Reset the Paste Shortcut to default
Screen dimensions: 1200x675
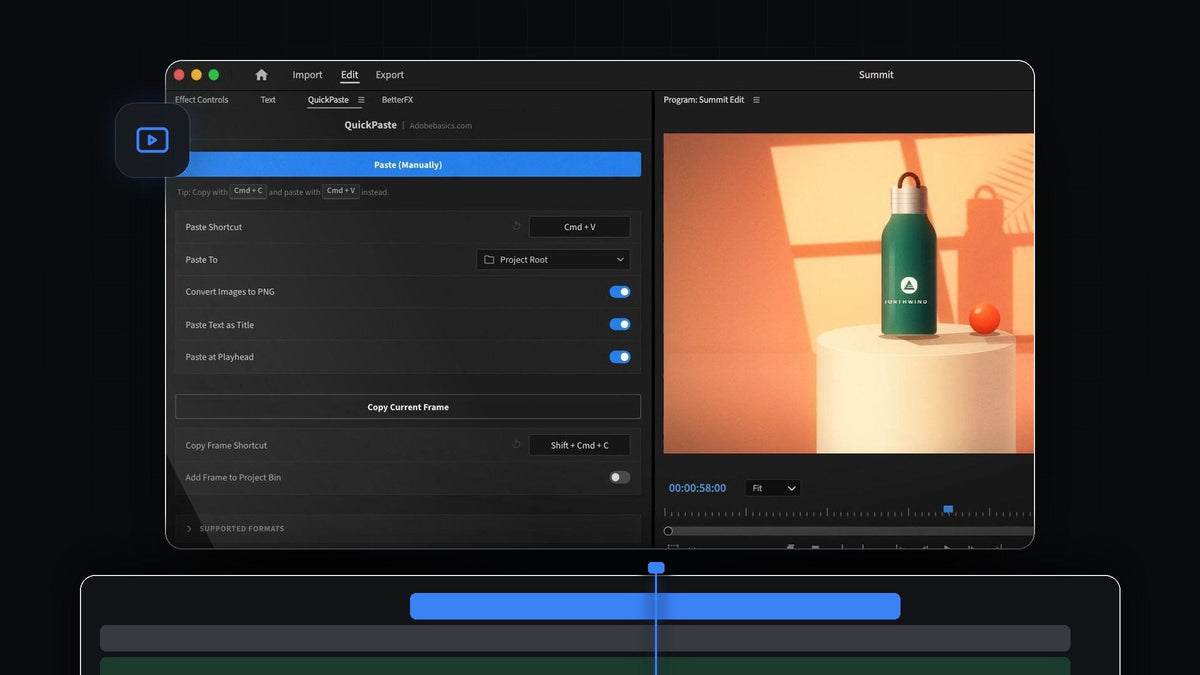pos(516,227)
